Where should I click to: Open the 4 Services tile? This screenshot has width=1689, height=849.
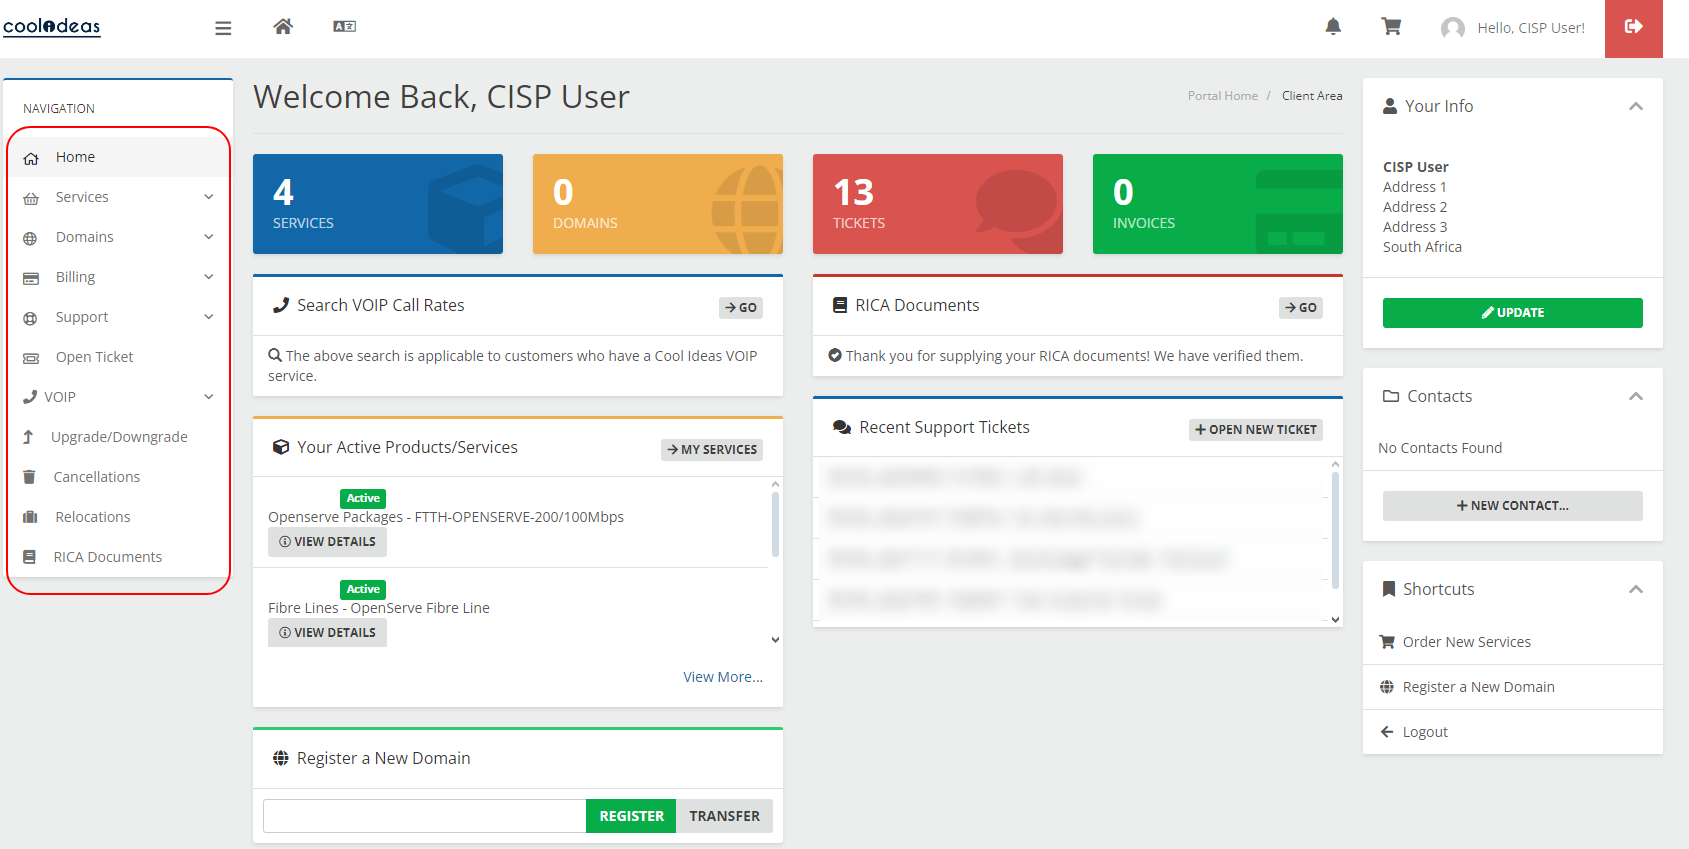click(x=378, y=204)
